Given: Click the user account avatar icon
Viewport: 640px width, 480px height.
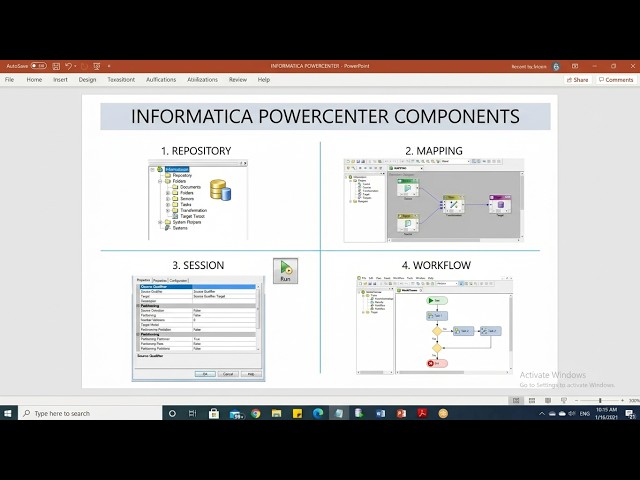Looking at the screenshot, I should tap(556, 66).
